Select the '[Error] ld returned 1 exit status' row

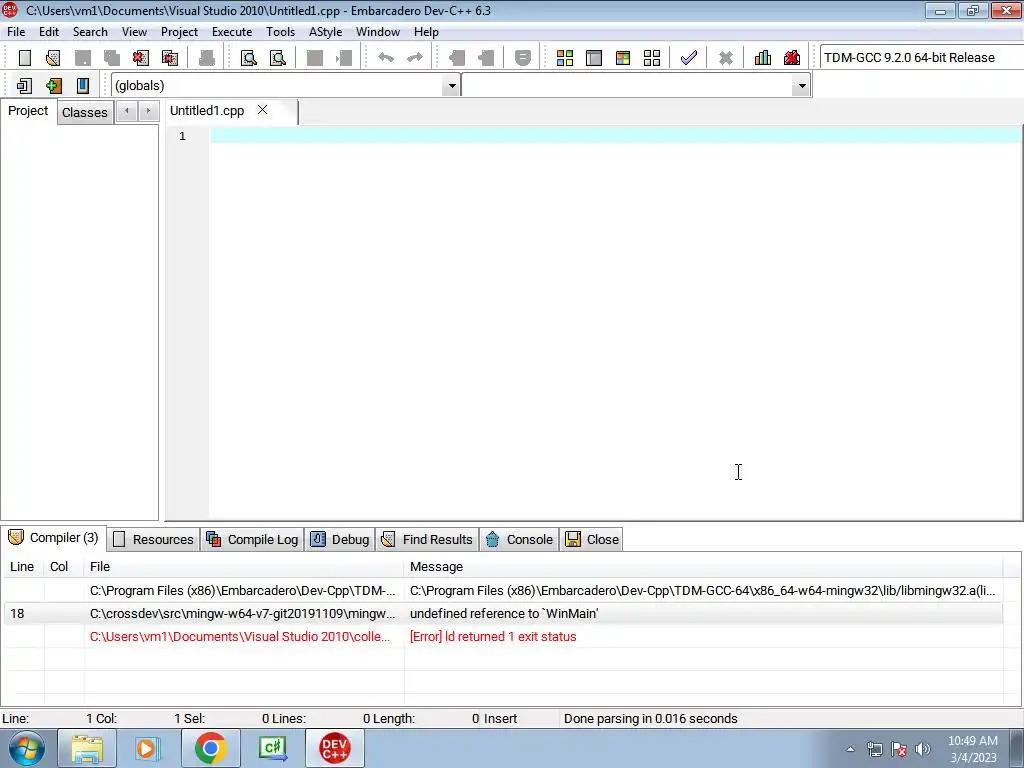pyautogui.click(x=503, y=637)
